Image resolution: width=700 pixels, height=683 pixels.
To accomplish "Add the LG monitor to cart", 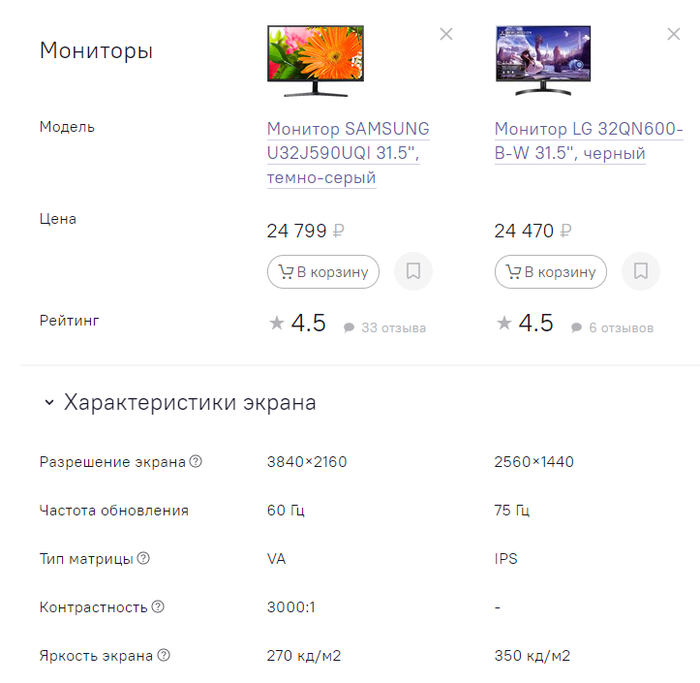I will (550, 271).
